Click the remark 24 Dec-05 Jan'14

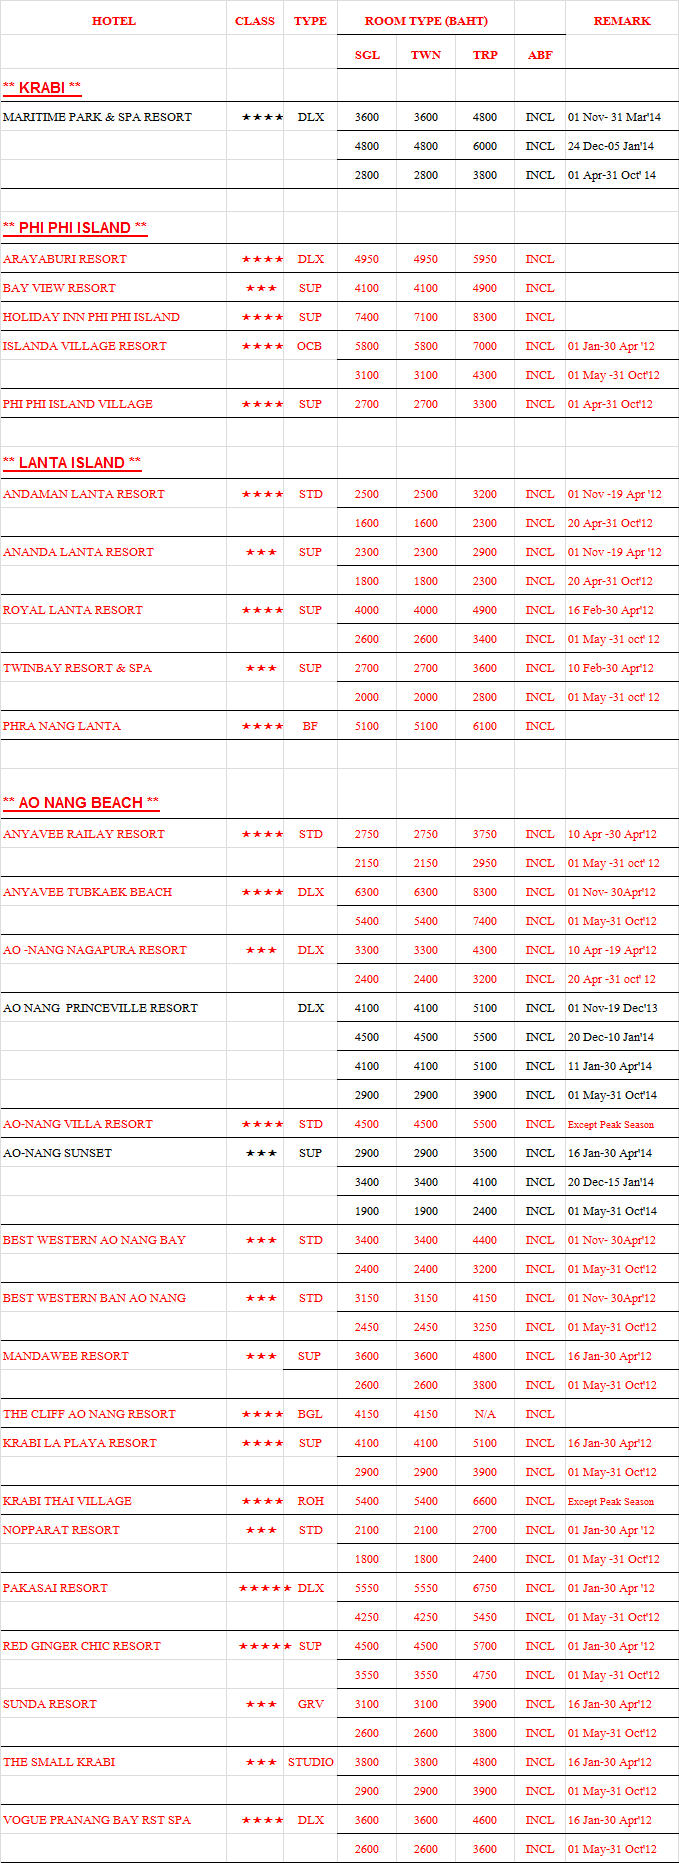pyautogui.click(x=611, y=146)
